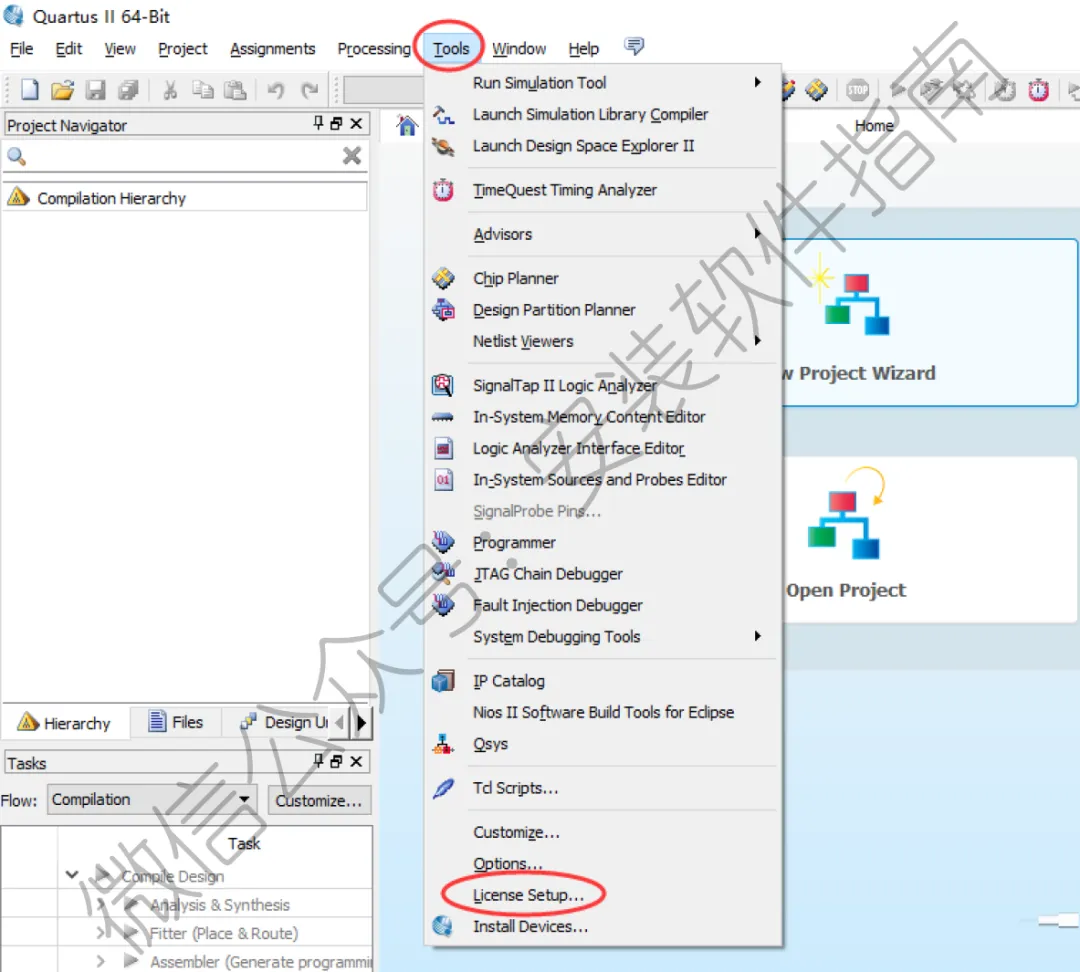Expand System Debugging Tools submenu

click(603, 637)
